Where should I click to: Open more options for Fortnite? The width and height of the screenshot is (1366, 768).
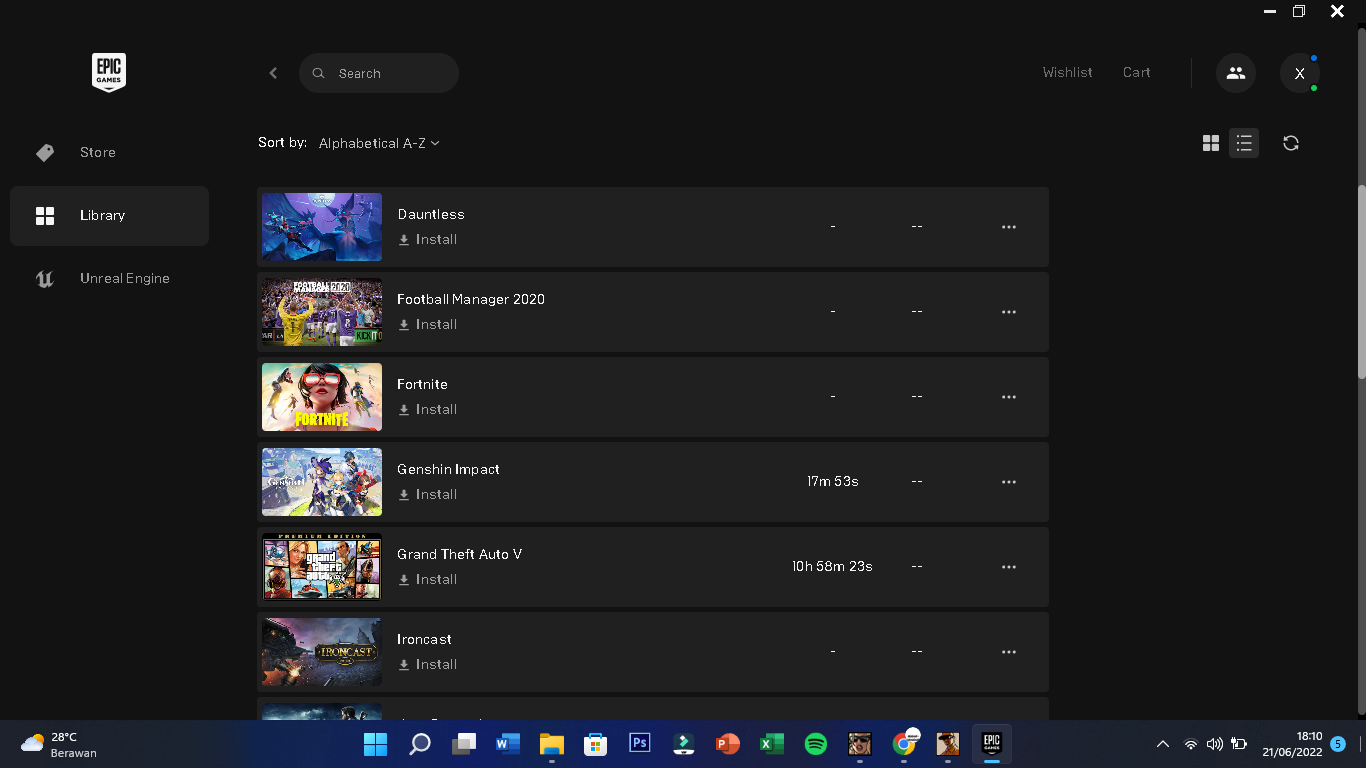coord(1009,397)
